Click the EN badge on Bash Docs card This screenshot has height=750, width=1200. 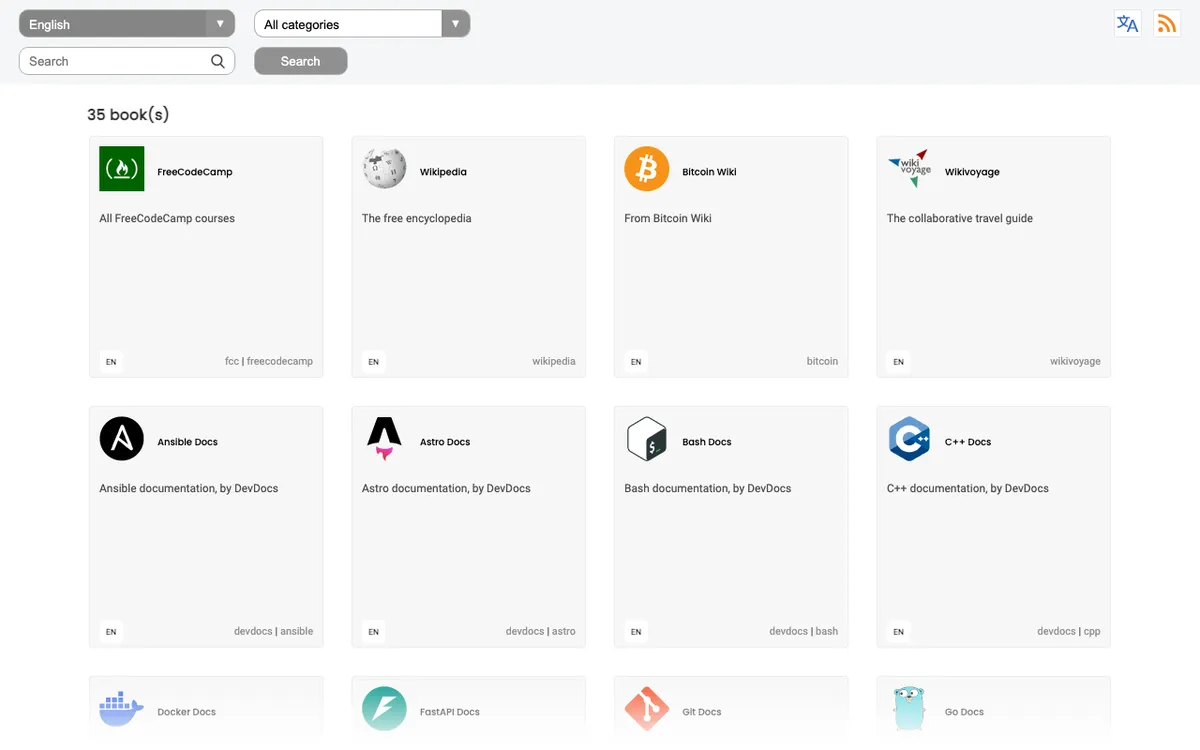[x=636, y=631]
